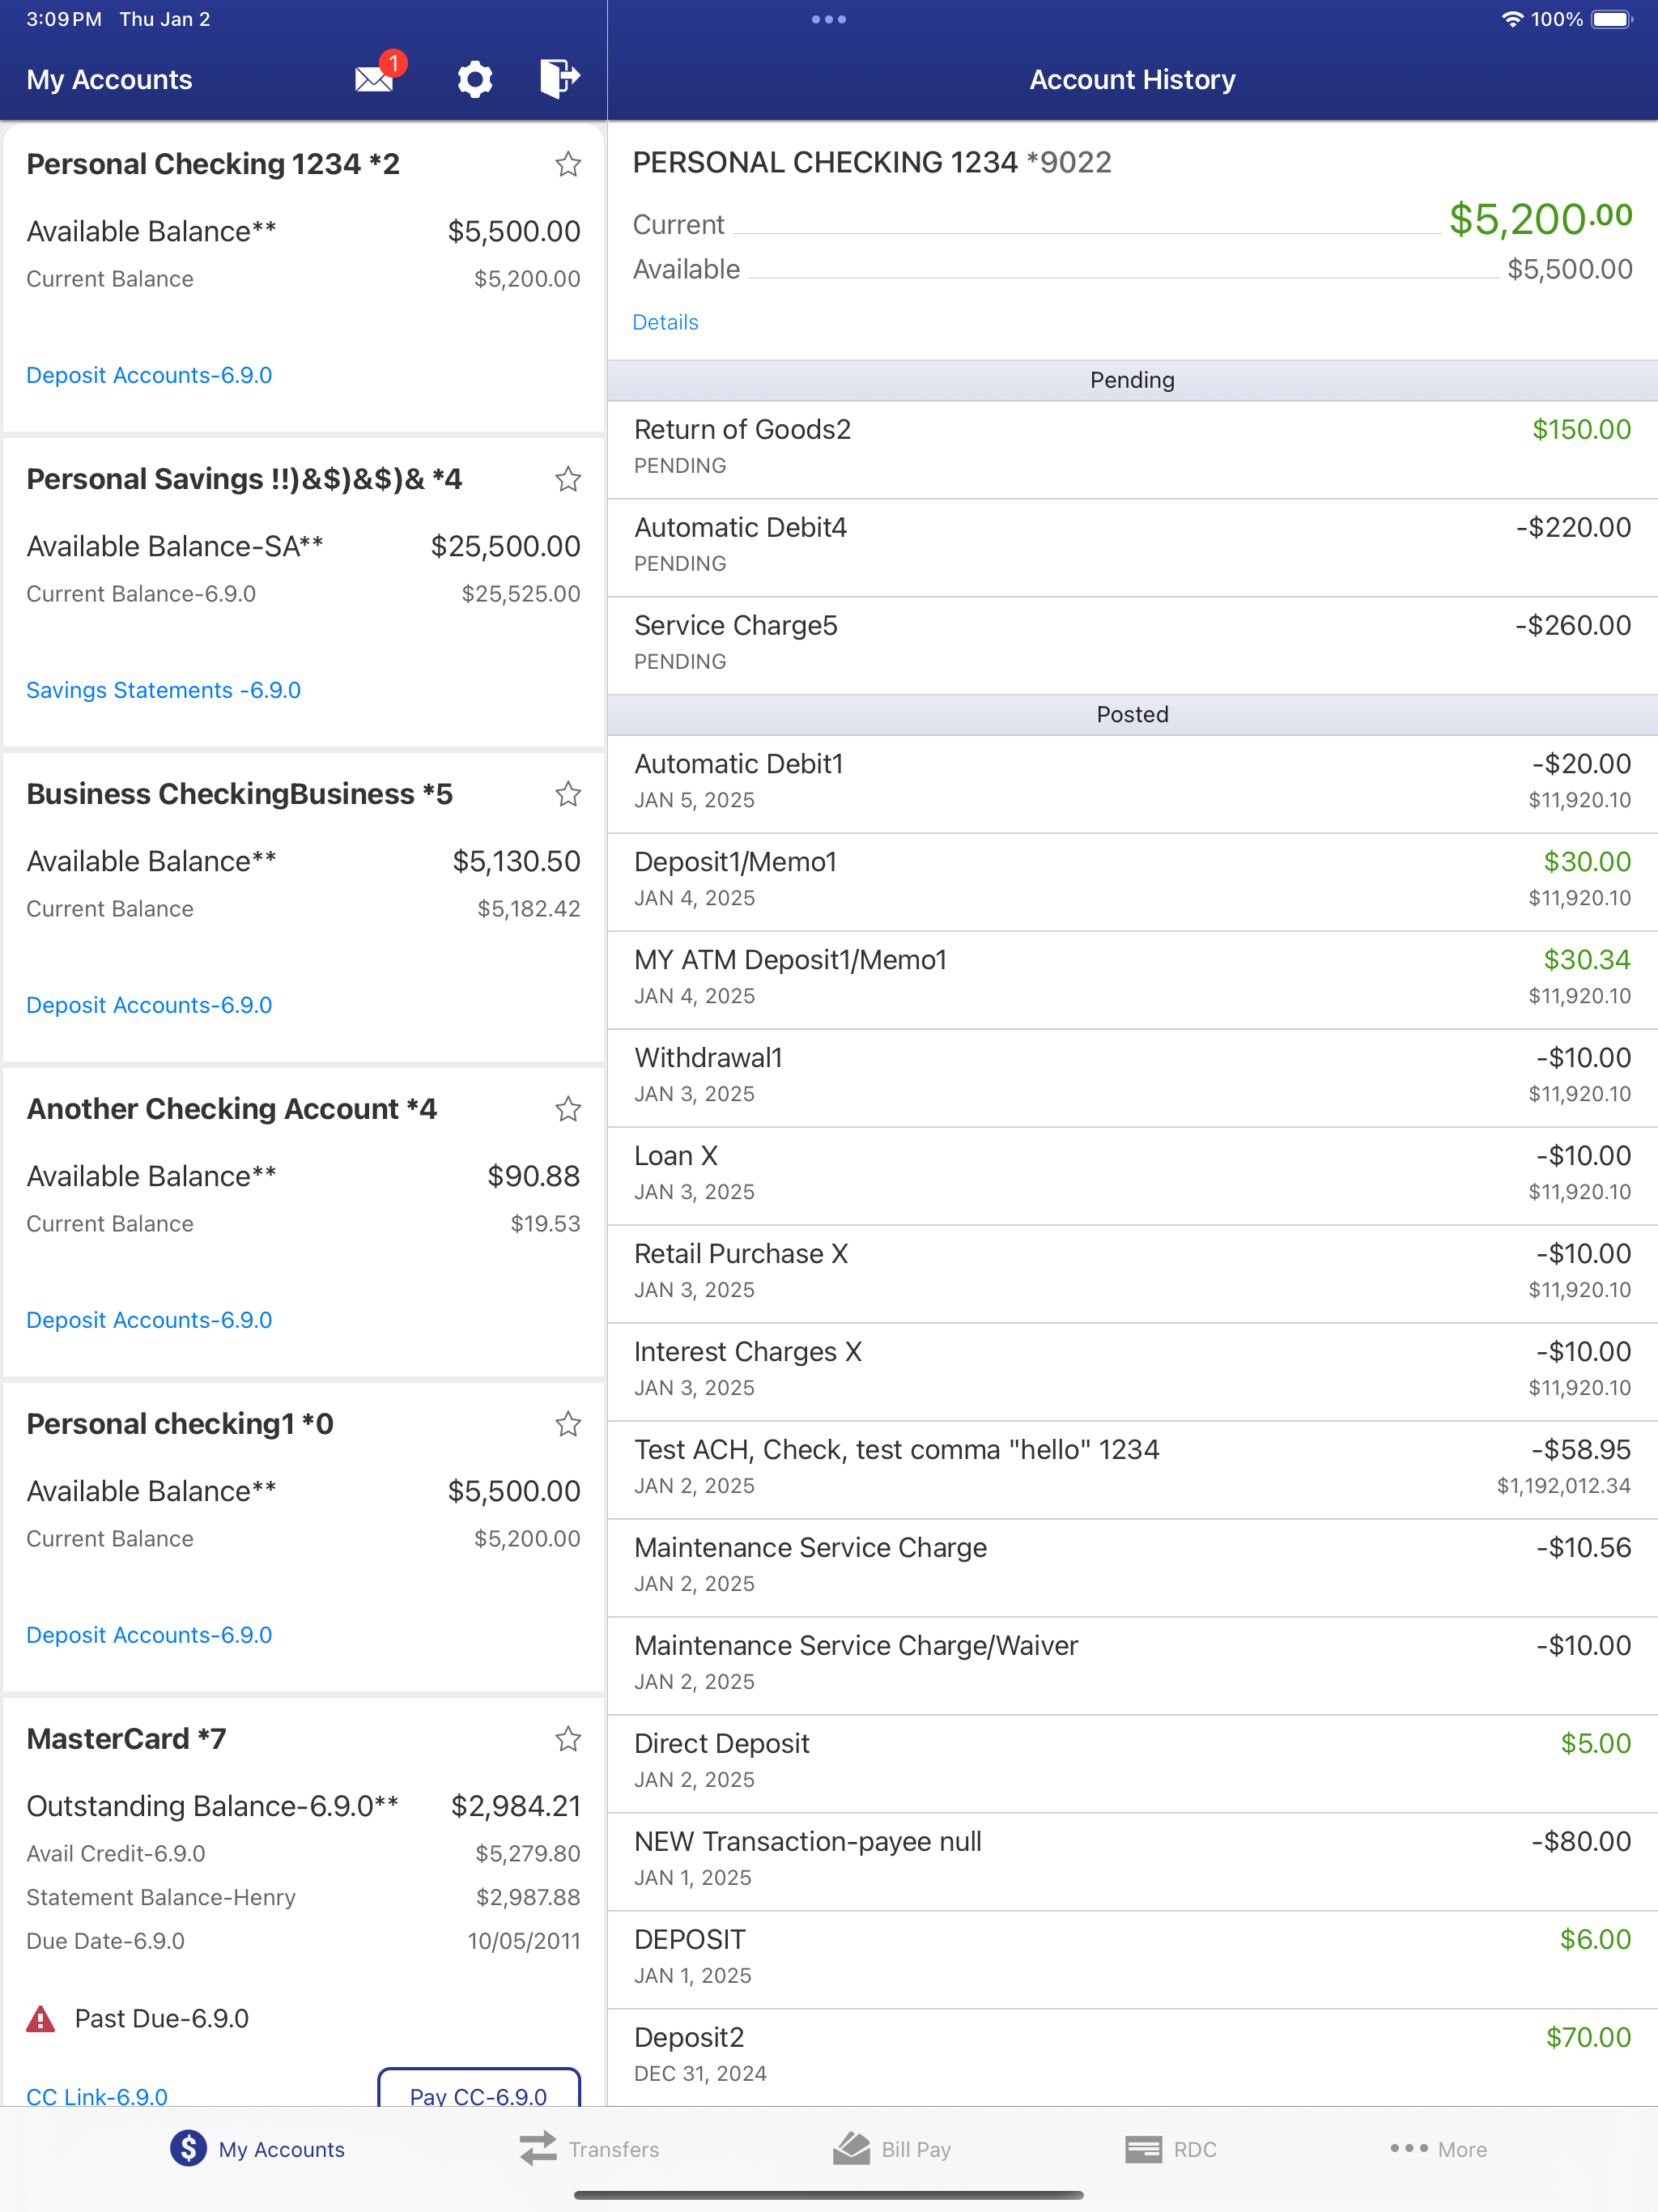Open the CC Link-6.9.0 link
The height and width of the screenshot is (2212, 1658).
click(x=97, y=2096)
